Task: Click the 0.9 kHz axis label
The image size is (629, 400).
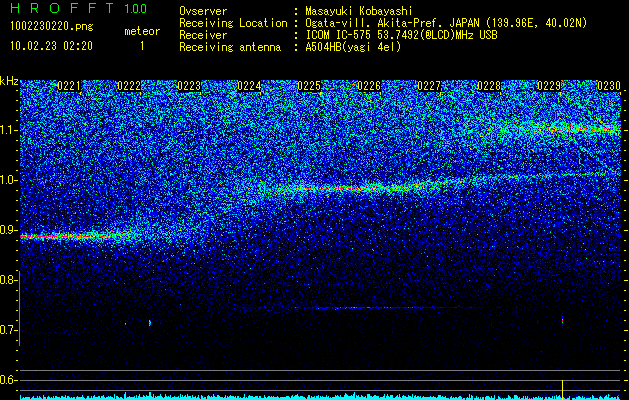Action: pyautogui.click(x=9, y=230)
